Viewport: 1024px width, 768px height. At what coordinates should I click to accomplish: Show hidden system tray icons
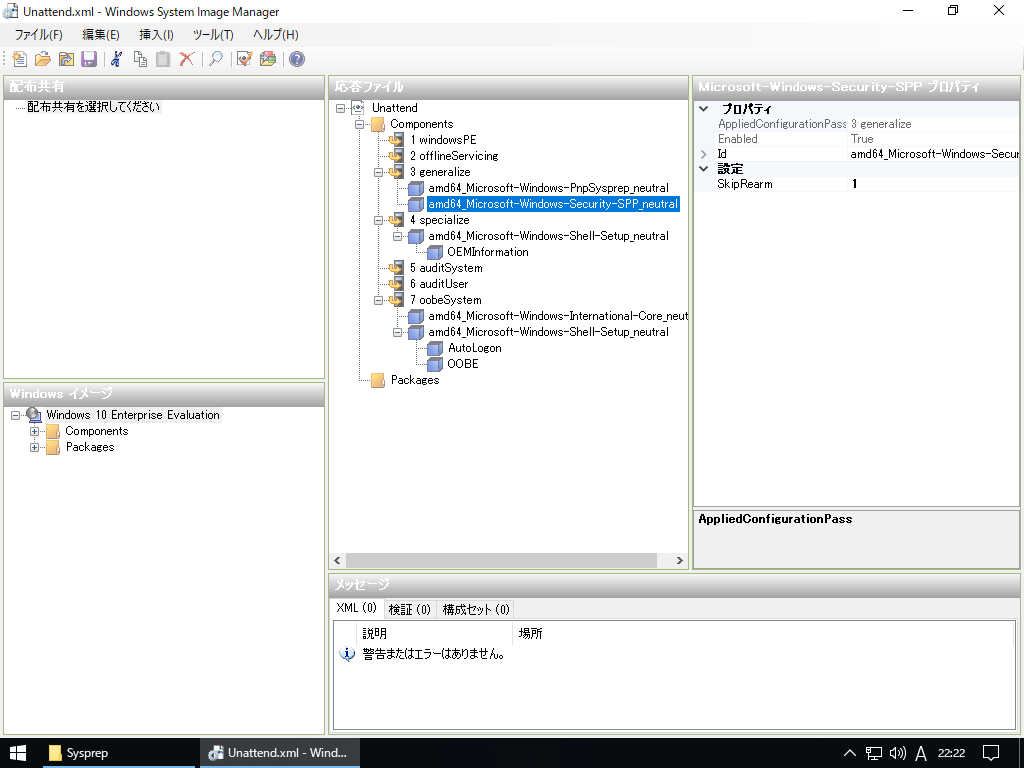(850, 753)
